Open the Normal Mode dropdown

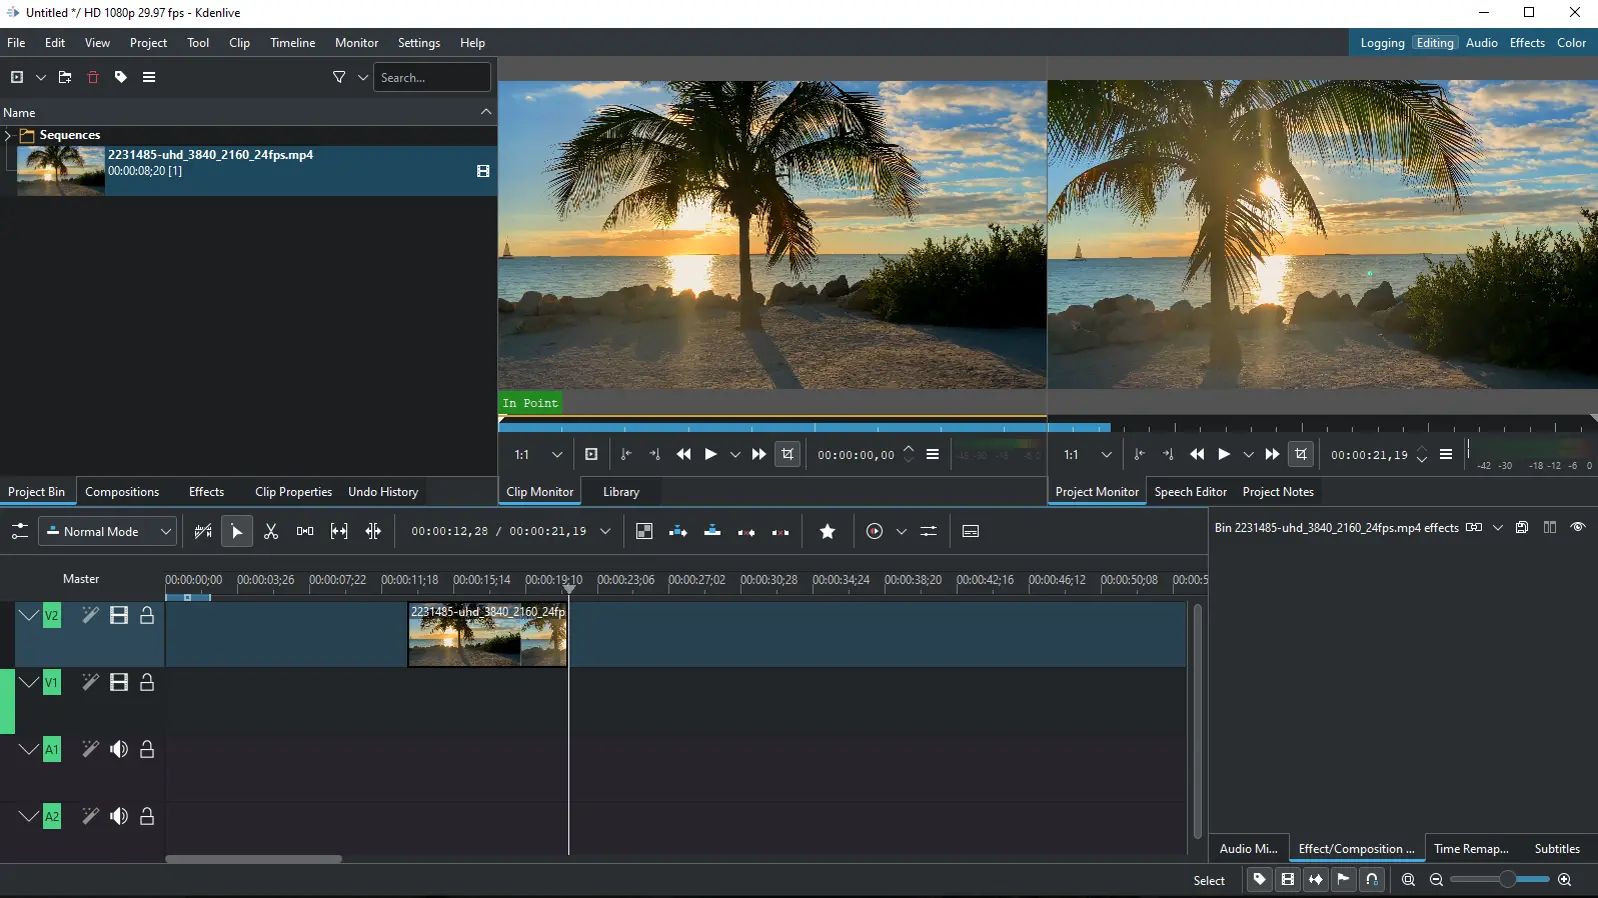[x=108, y=532]
